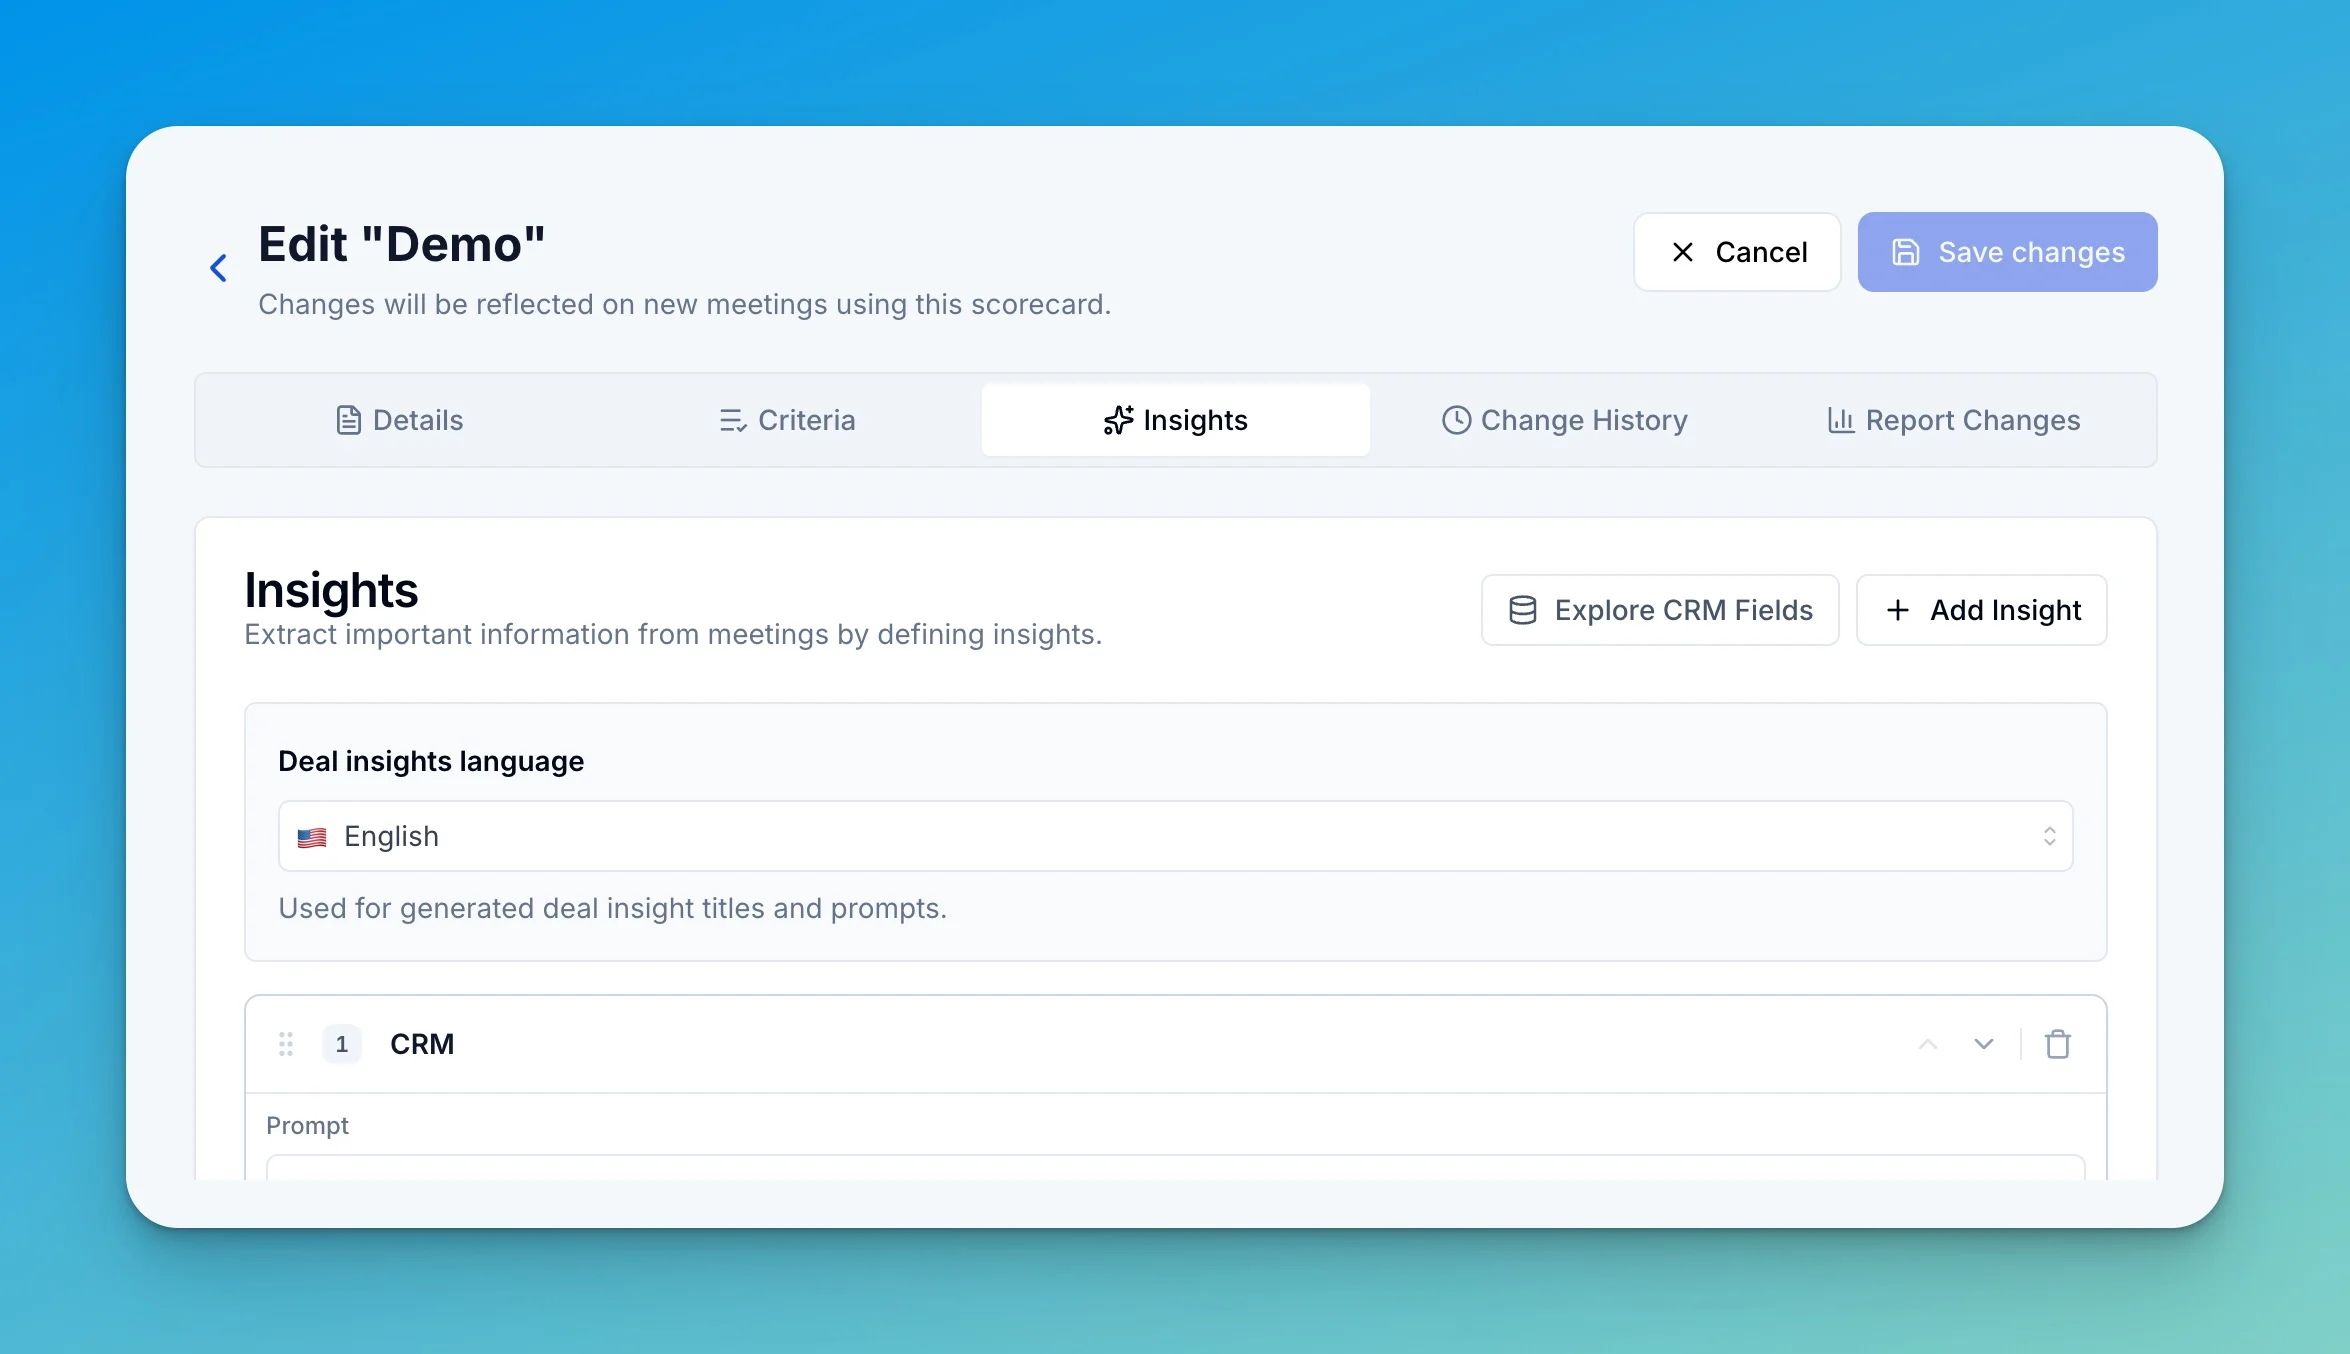
Task: Click the Insights section heading
Action: pos(331,590)
